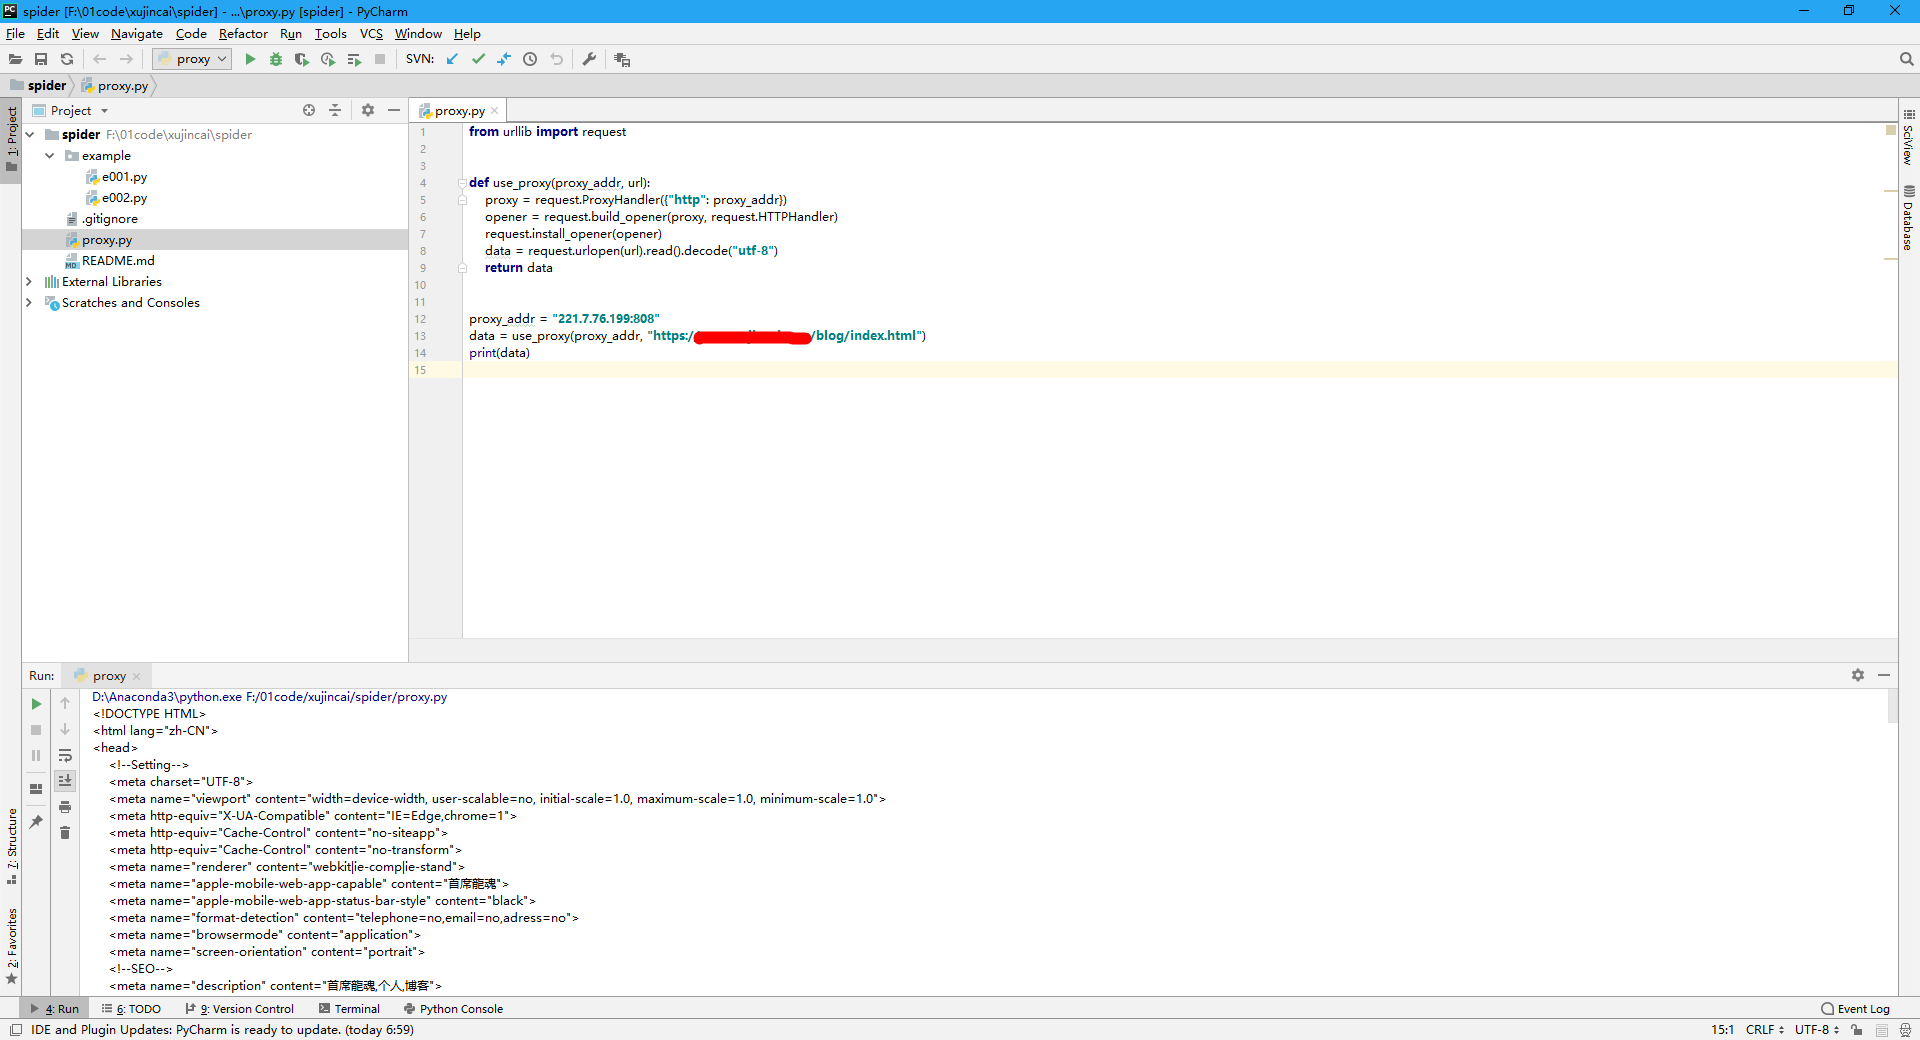This screenshot has height=1040, width=1920.
Task: Hide the Run panel with minus icon
Action: (x=1884, y=675)
